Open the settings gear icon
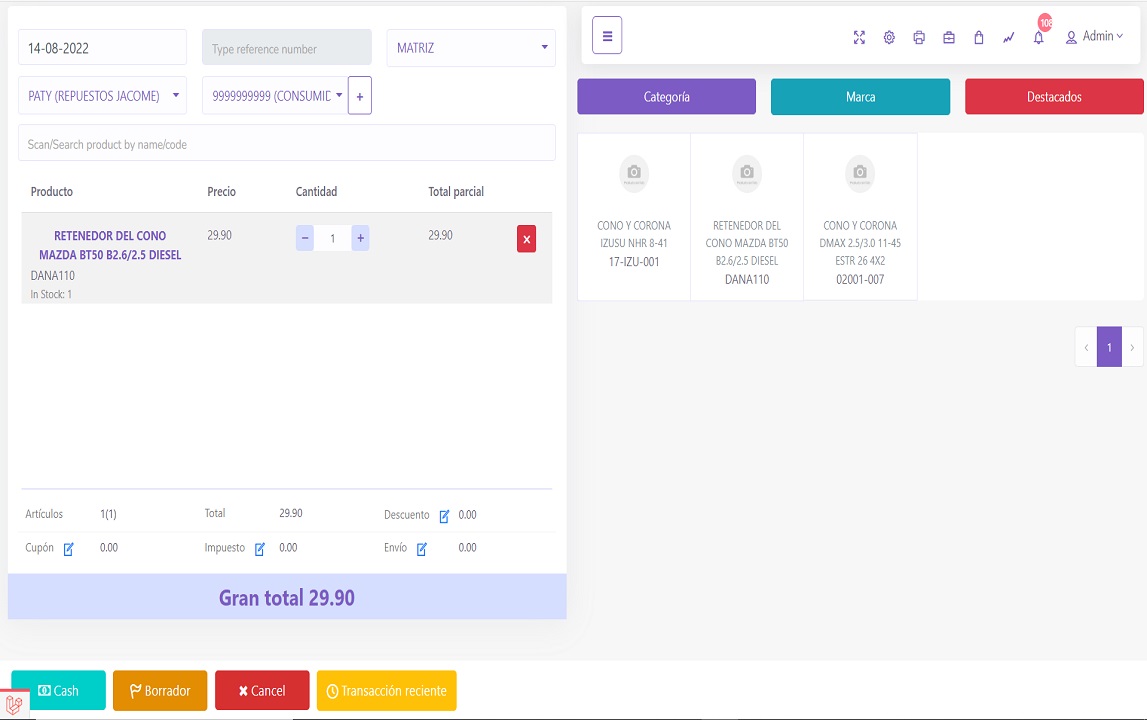 pyautogui.click(x=888, y=37)
